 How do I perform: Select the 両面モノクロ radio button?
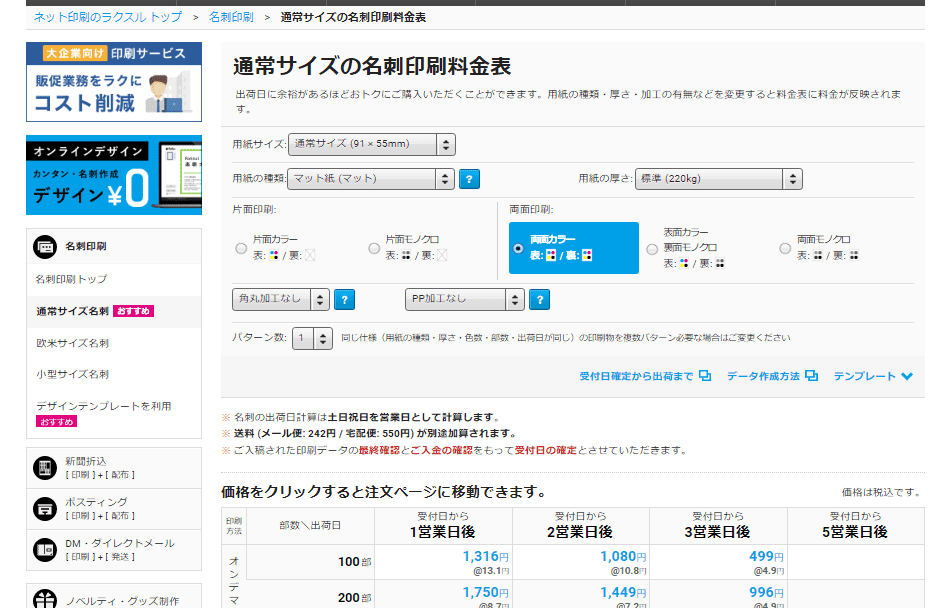(785, 248)
